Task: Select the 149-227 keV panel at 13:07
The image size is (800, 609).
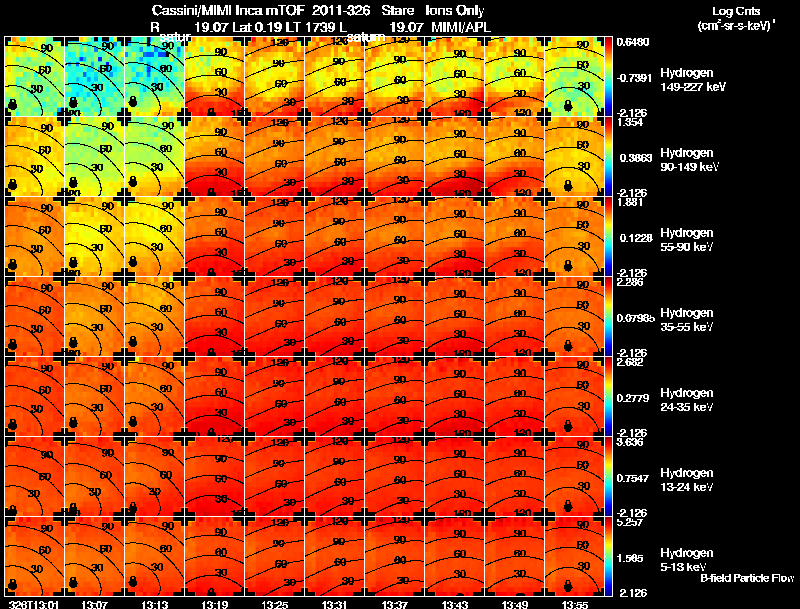Action: (x=94, y=77)
